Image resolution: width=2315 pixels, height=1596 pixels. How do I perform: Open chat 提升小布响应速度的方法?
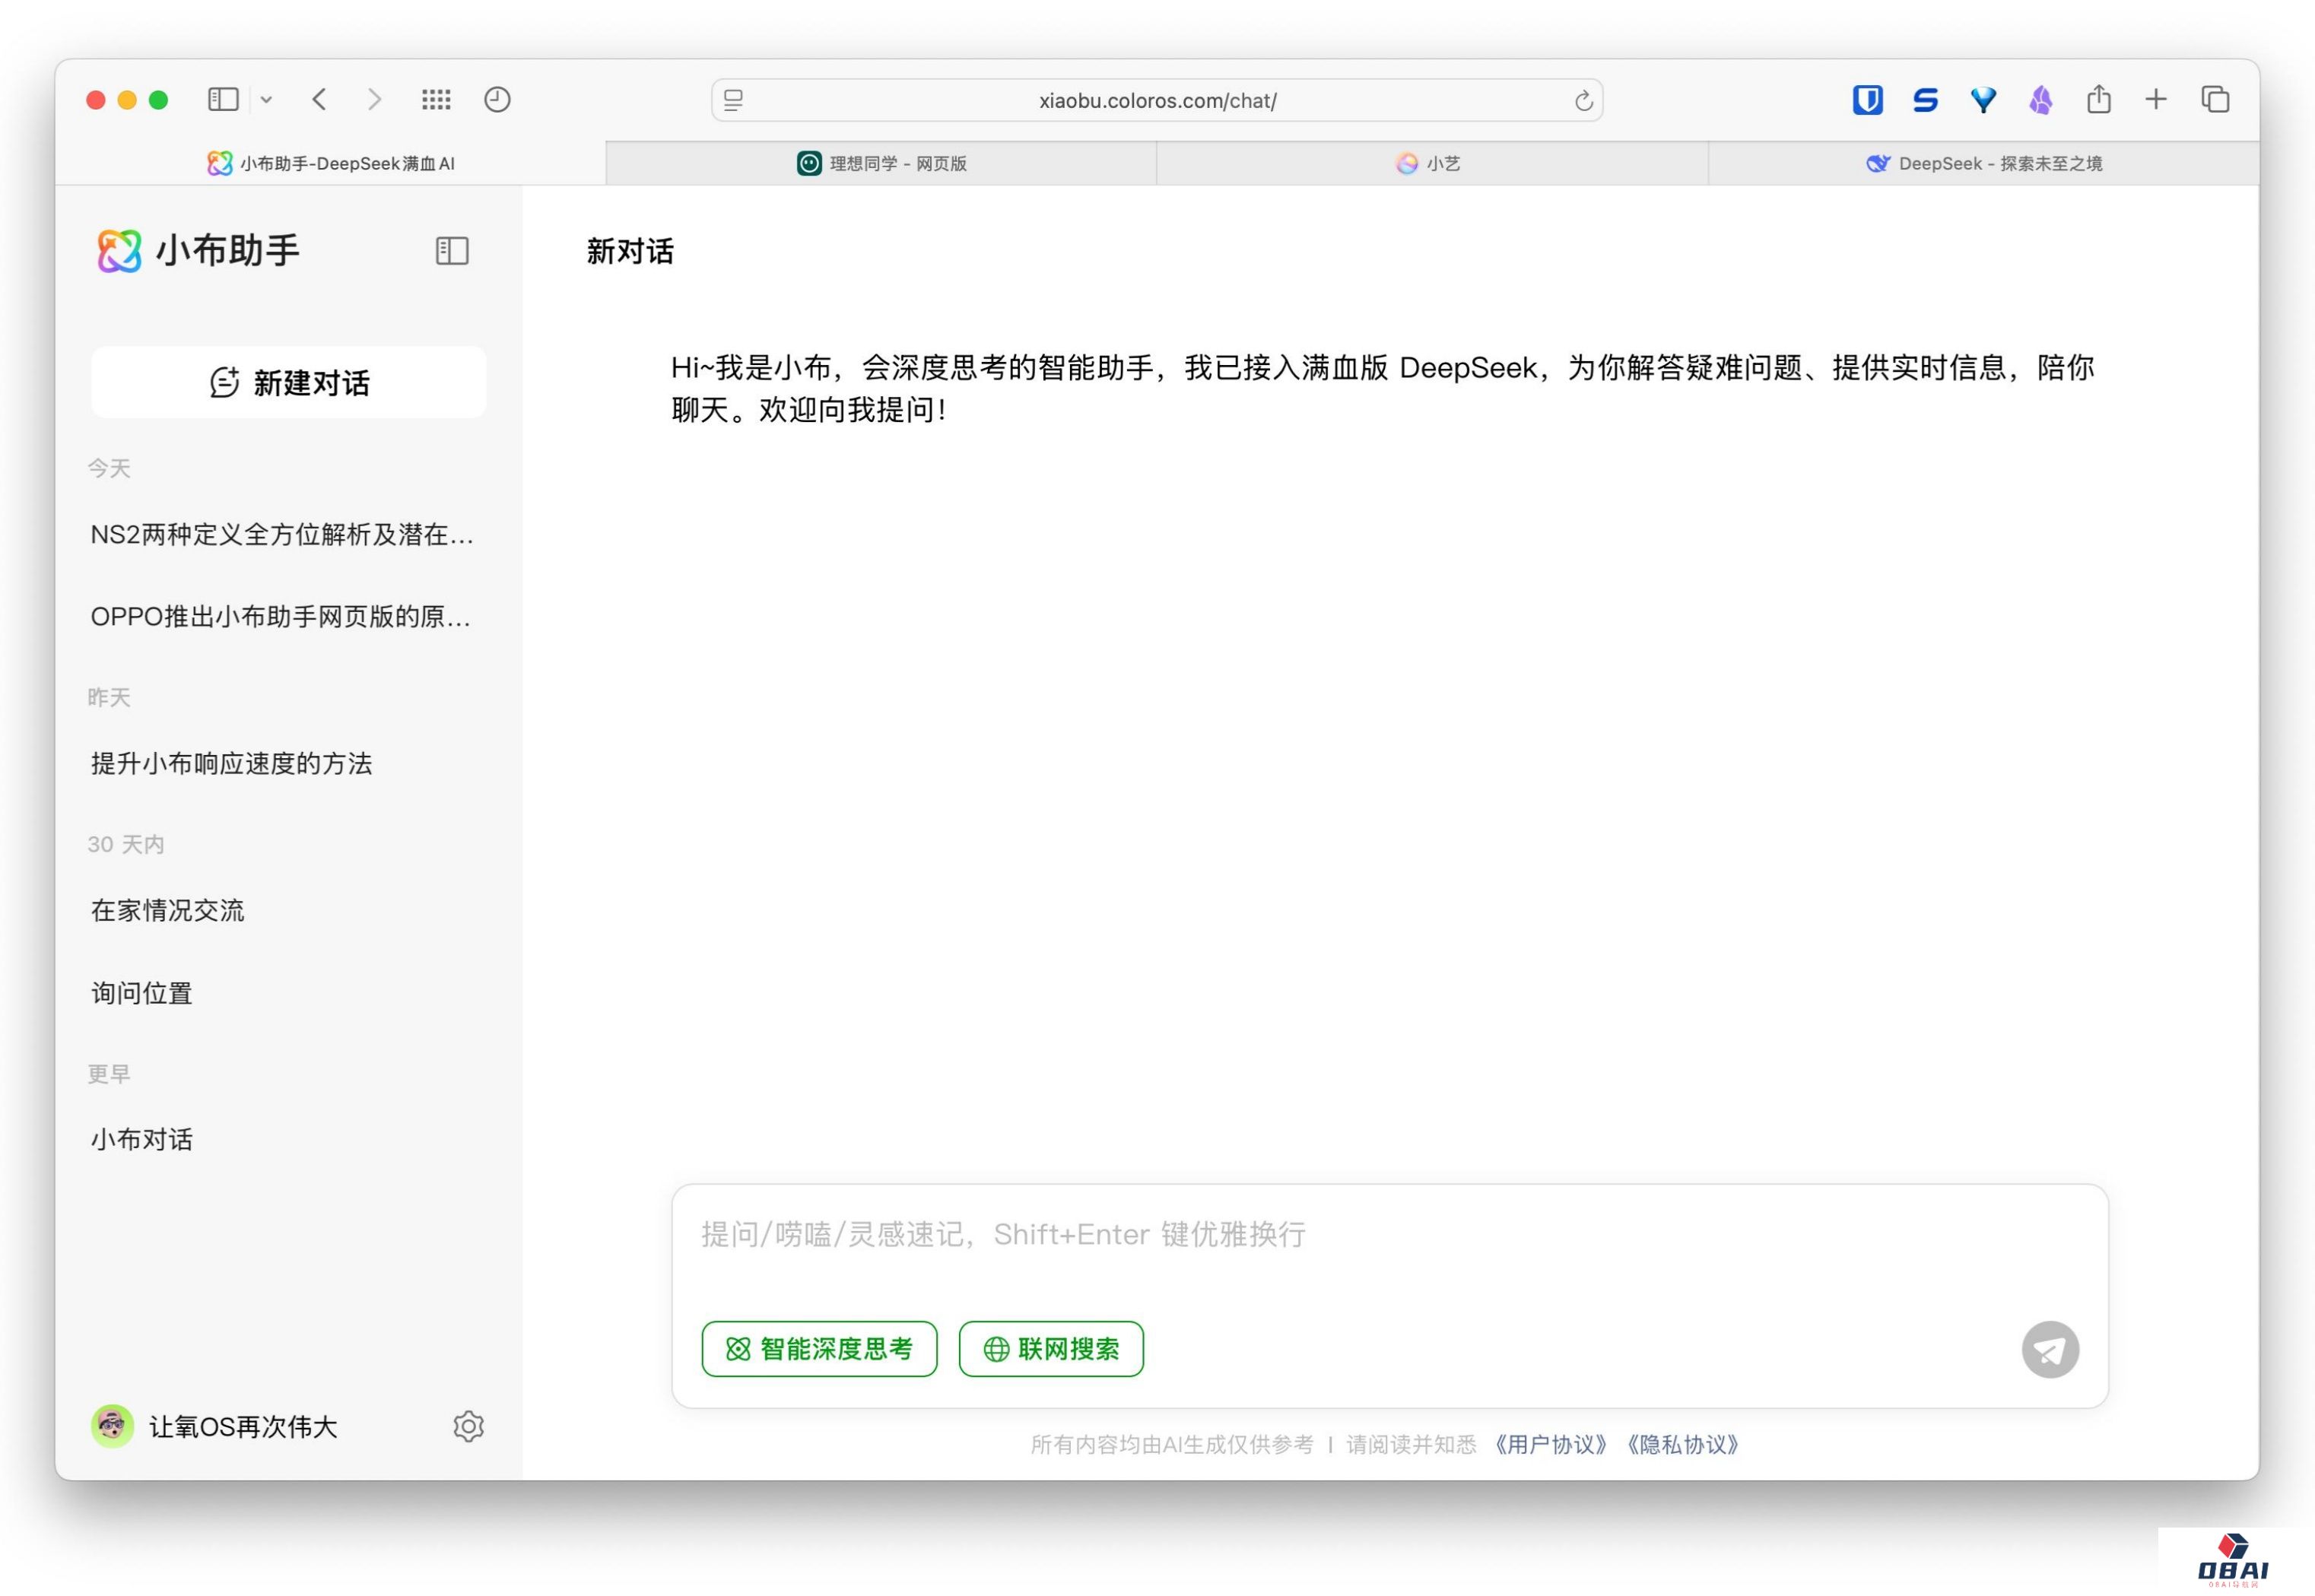tap(231, 764)
